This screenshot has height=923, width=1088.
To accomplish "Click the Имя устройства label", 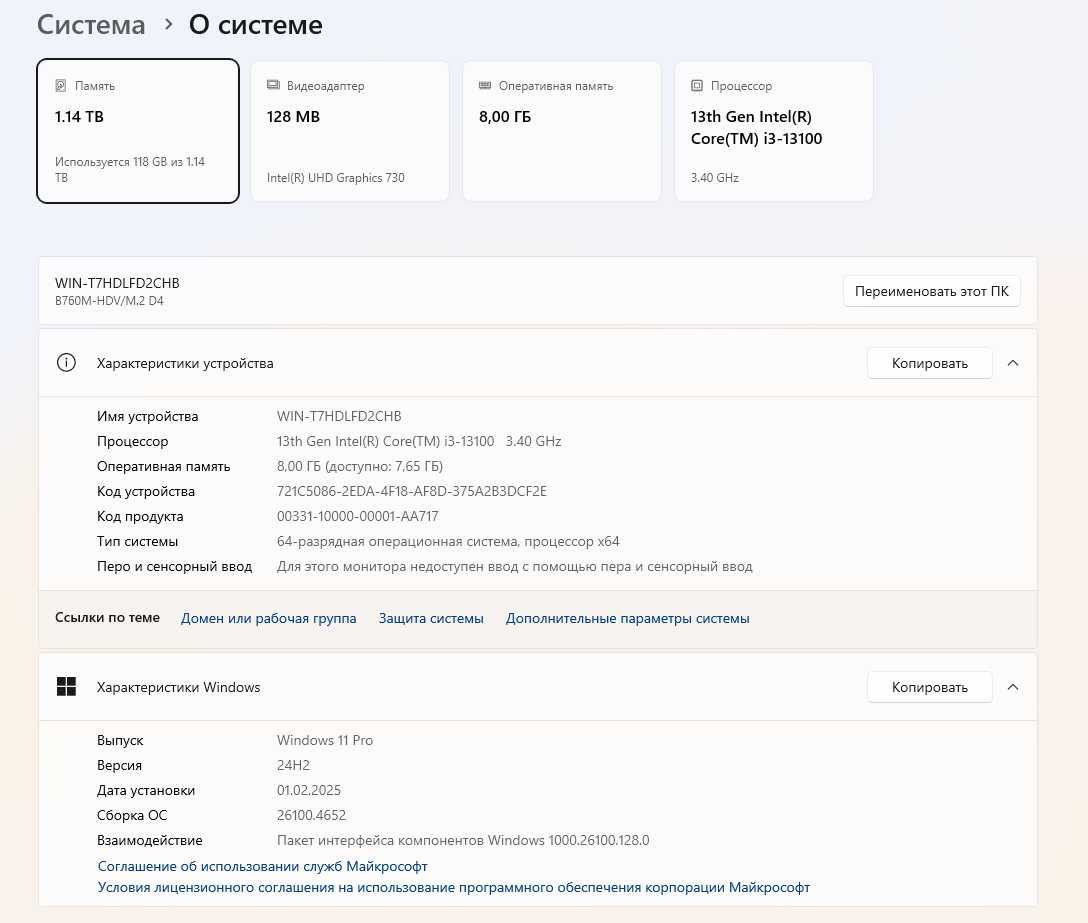I will (147, 416).
